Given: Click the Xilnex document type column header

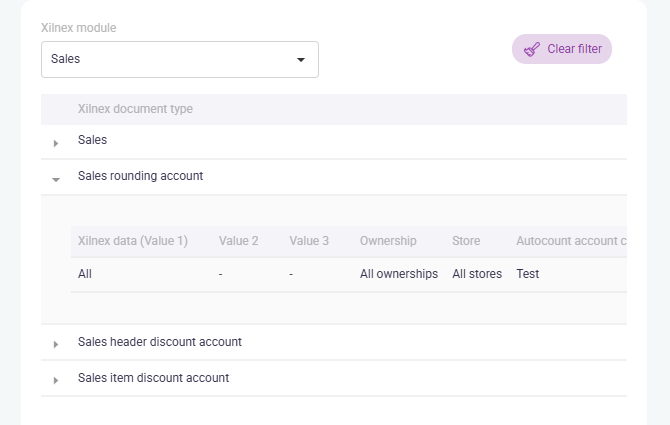Looking at the screenshot, I should click(x=135, y=109).
